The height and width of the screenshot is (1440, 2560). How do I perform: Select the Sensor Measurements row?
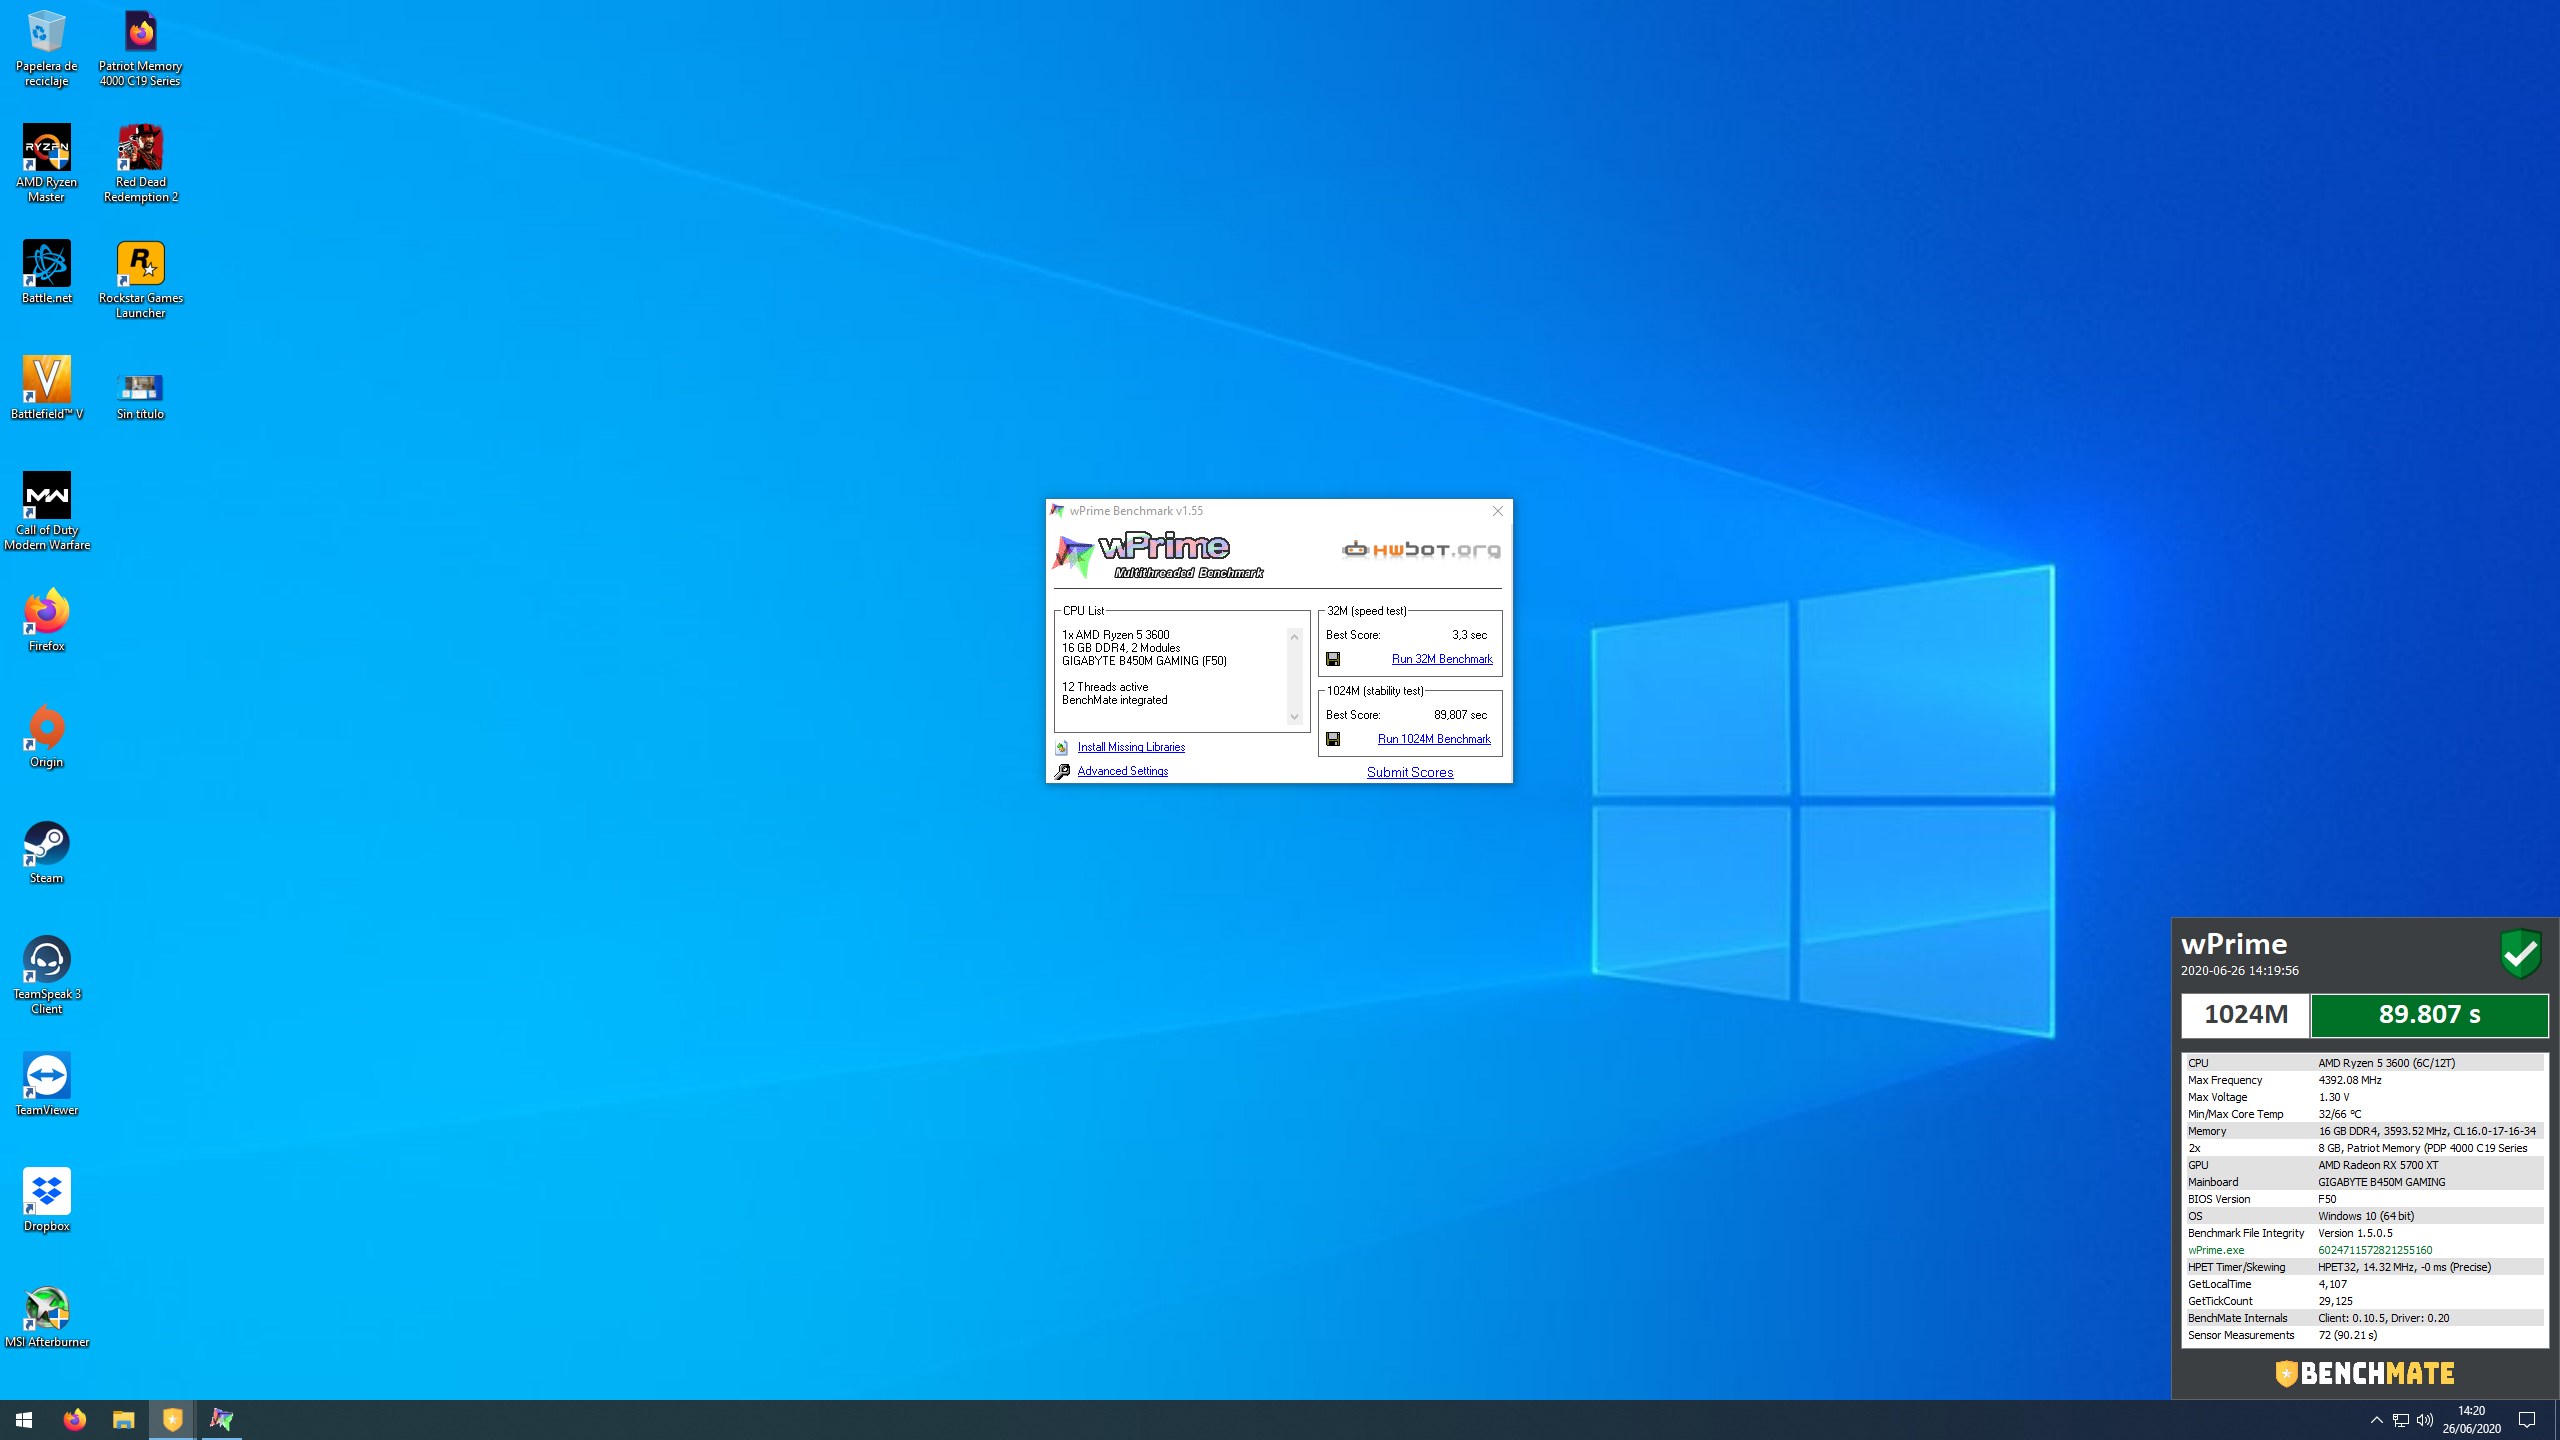pos(2364,1335)
